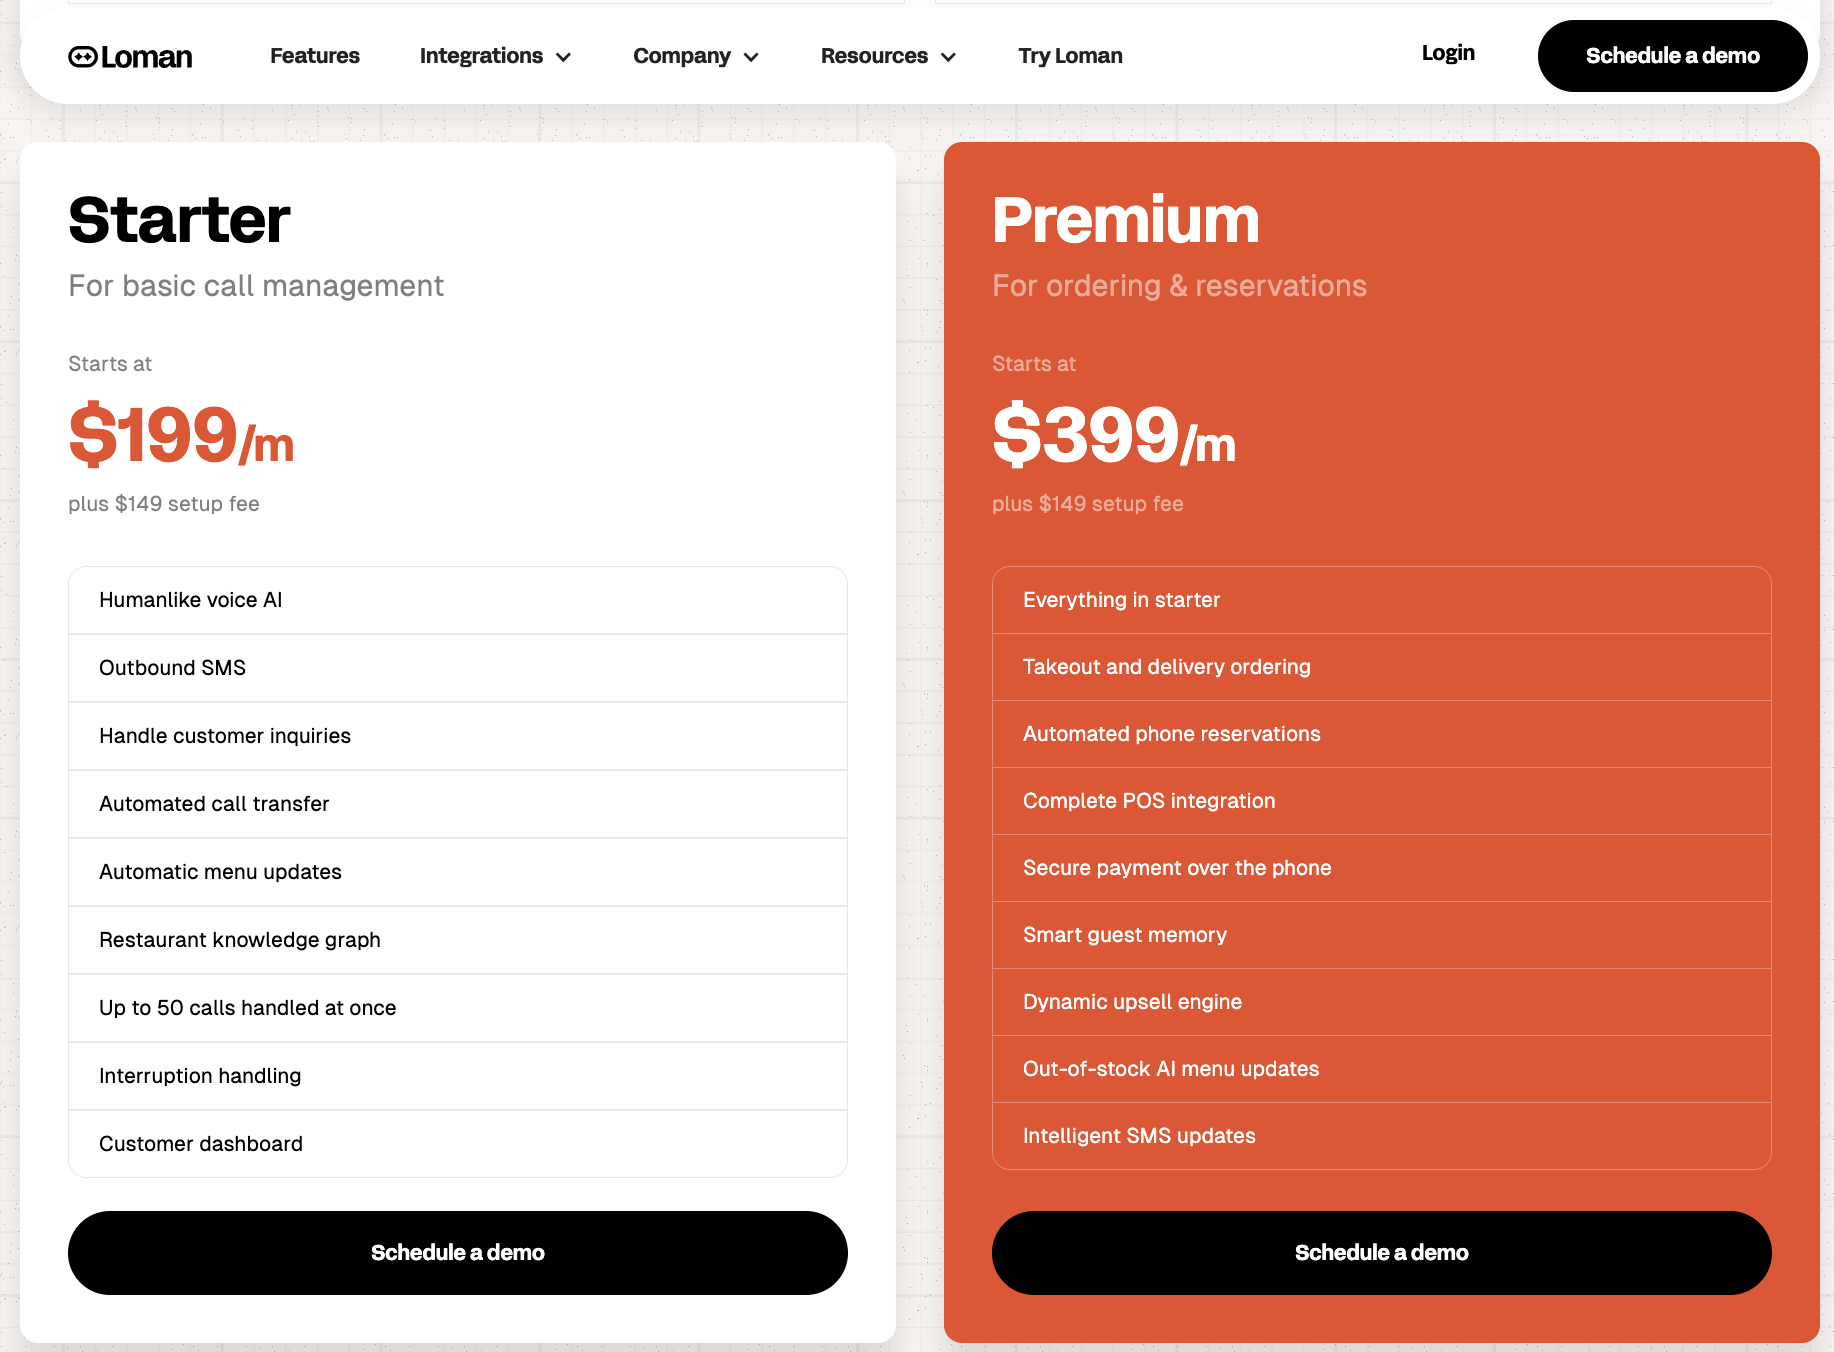Click Premium plan Schedule a demo button
The width and height of the screenshot is (1834, 1352).
click(x=1381, y=1252)
